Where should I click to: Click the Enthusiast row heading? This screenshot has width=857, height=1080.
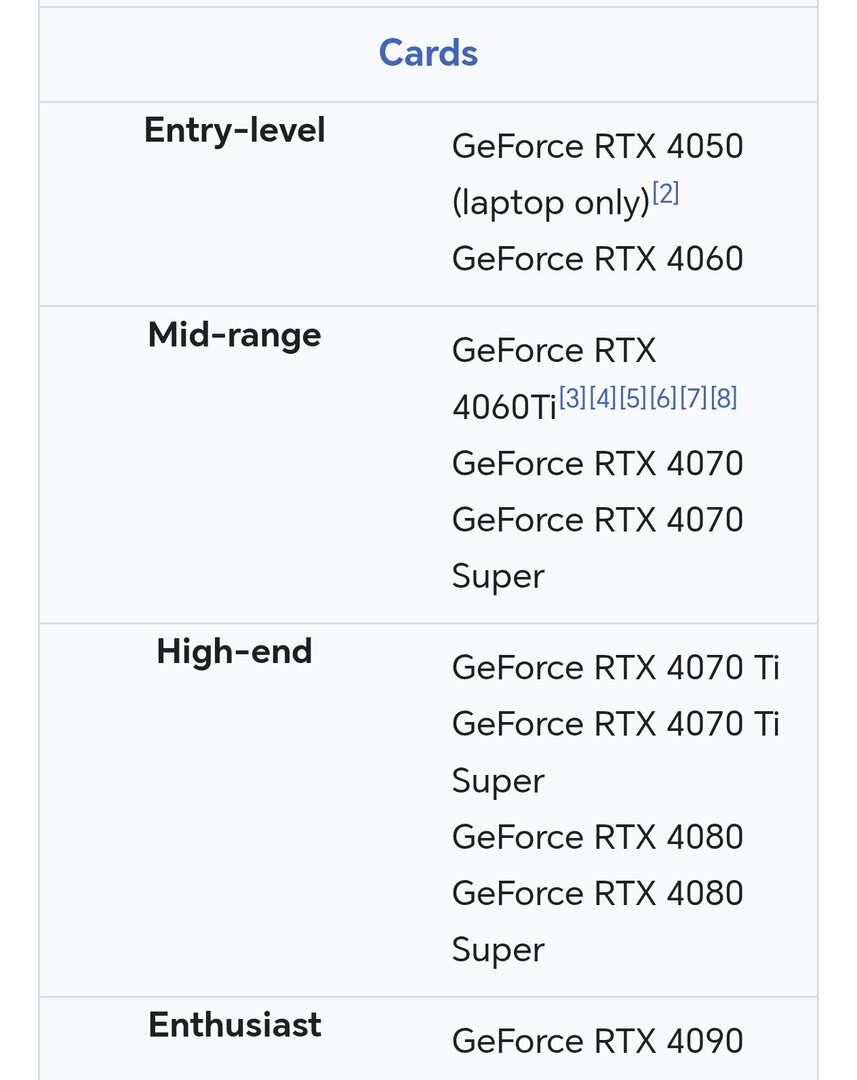tap(235, 1025)
